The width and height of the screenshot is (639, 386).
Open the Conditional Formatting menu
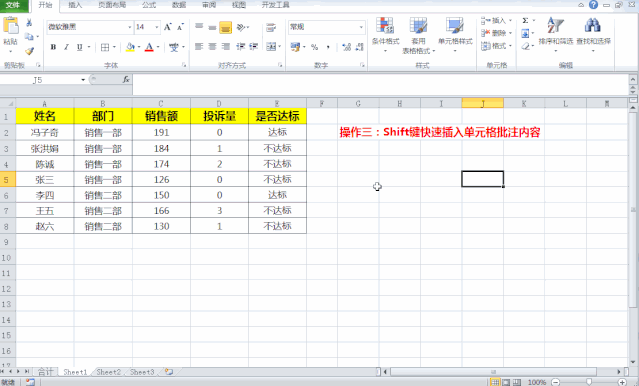click(385, 35)
